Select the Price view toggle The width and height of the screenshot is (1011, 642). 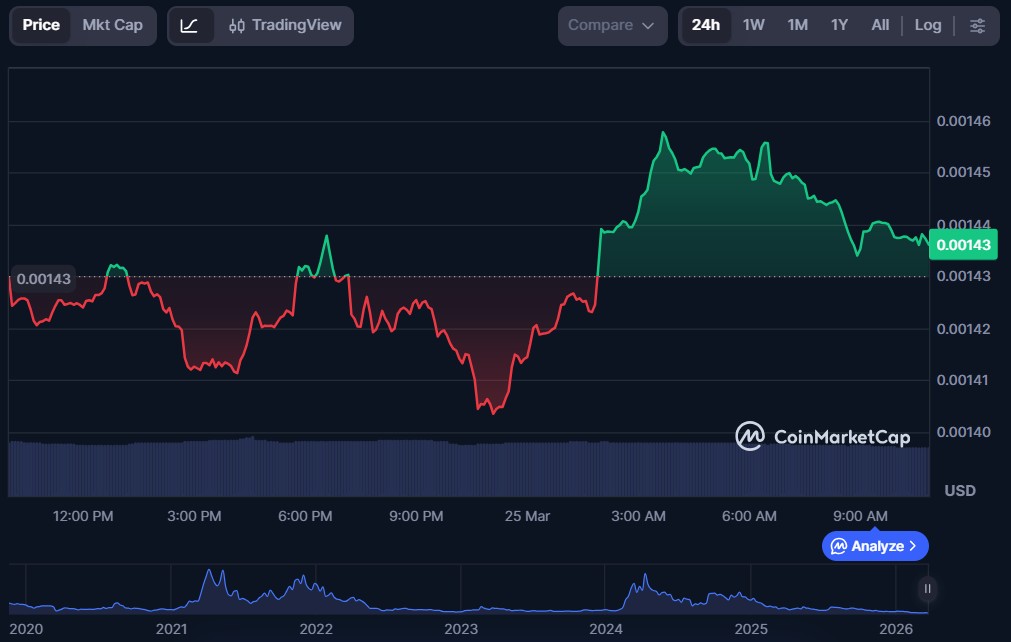click(41, 25)
